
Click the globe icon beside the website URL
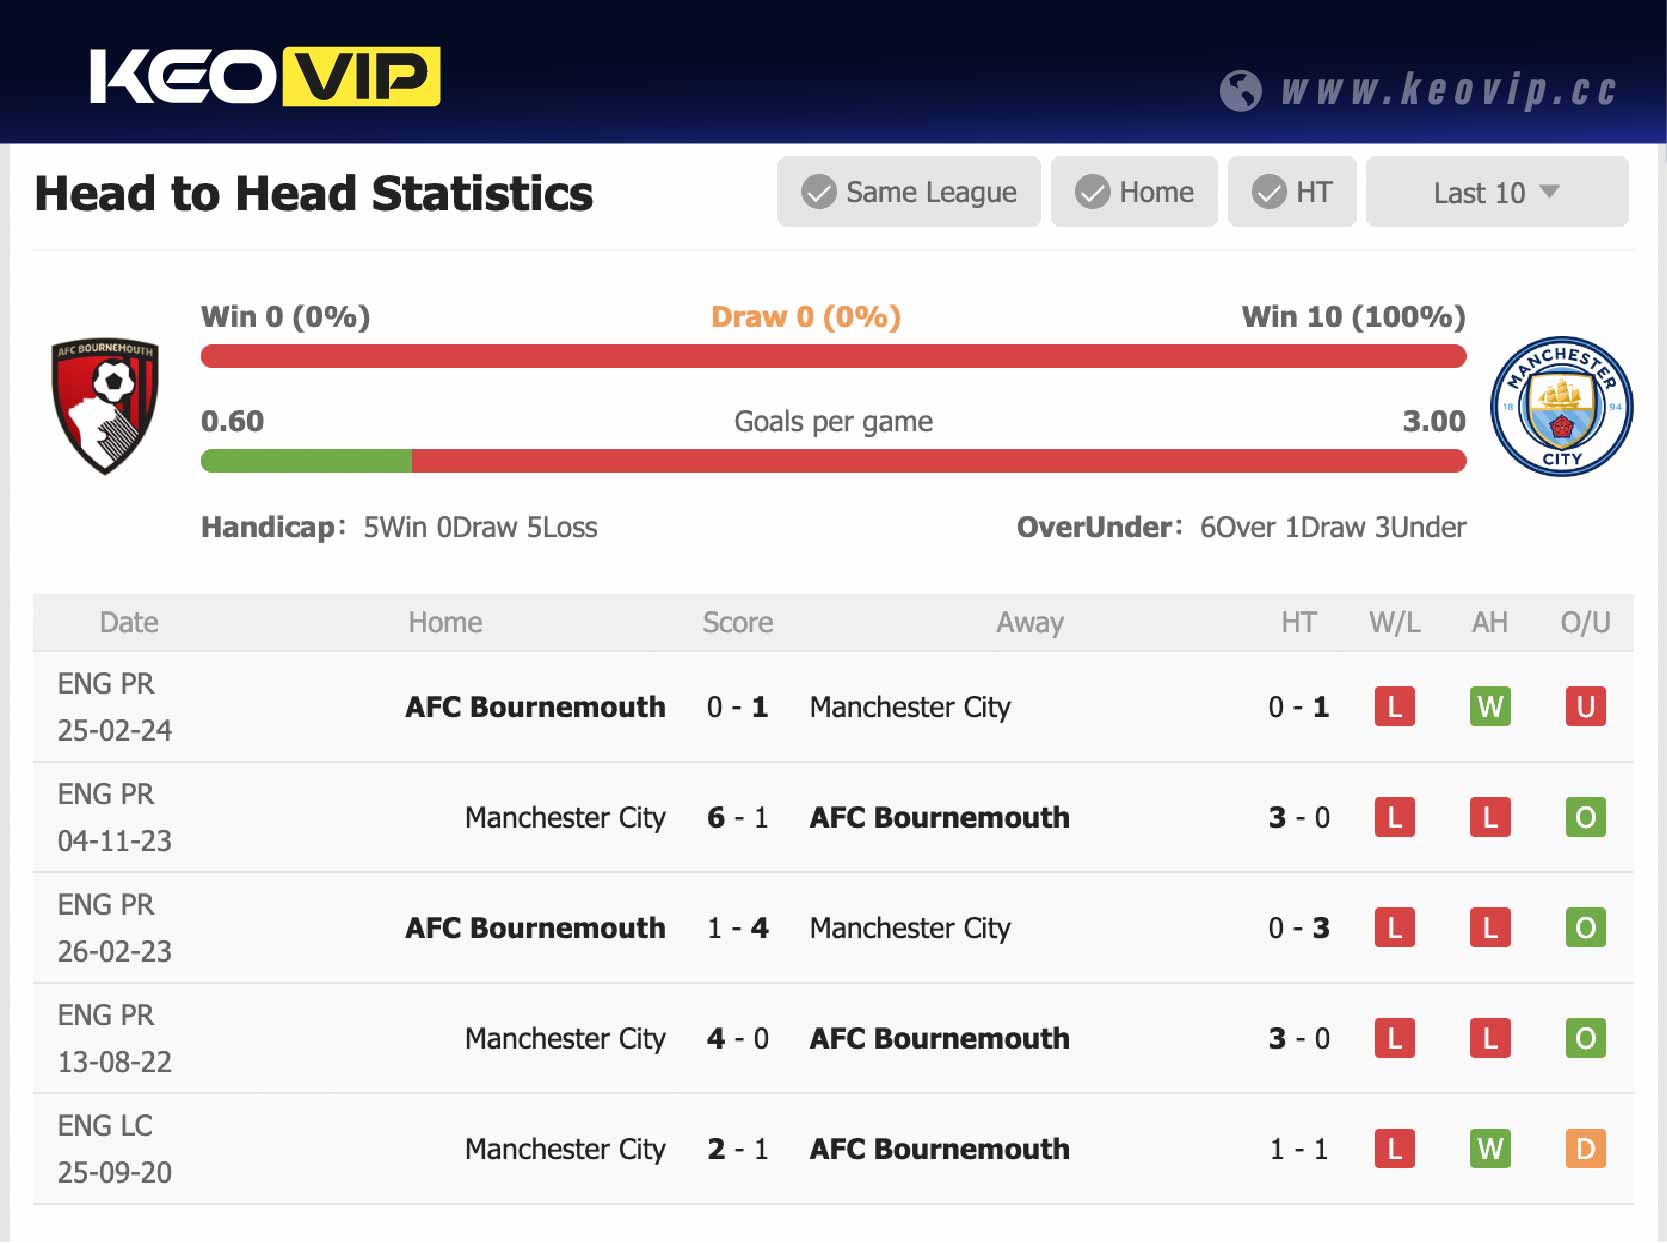click(1243, 88)
